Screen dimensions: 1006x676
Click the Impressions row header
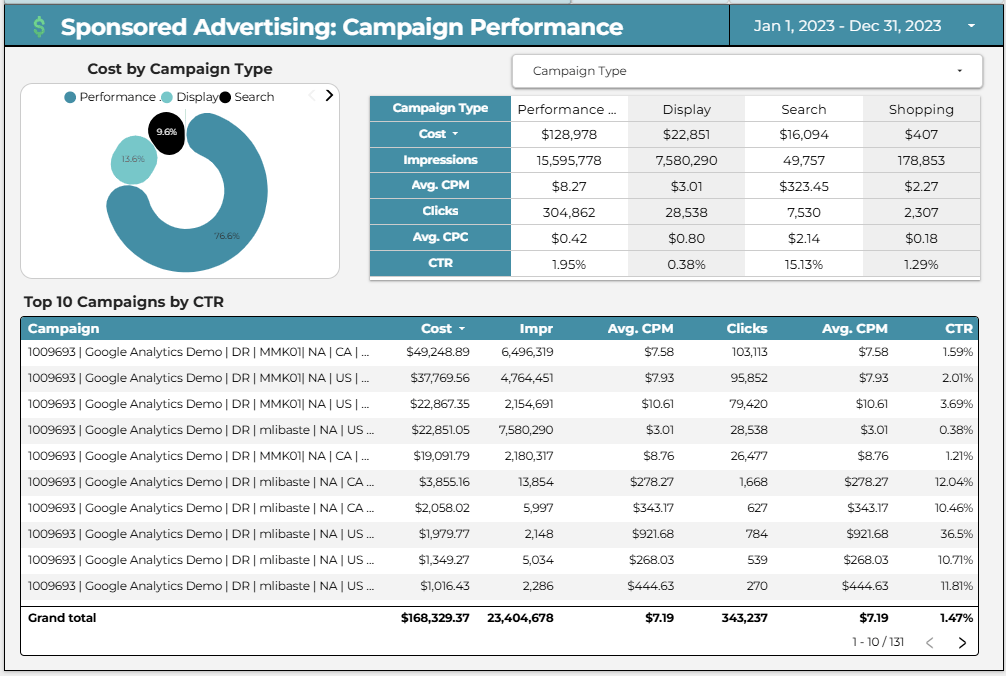tap(440, 160)
